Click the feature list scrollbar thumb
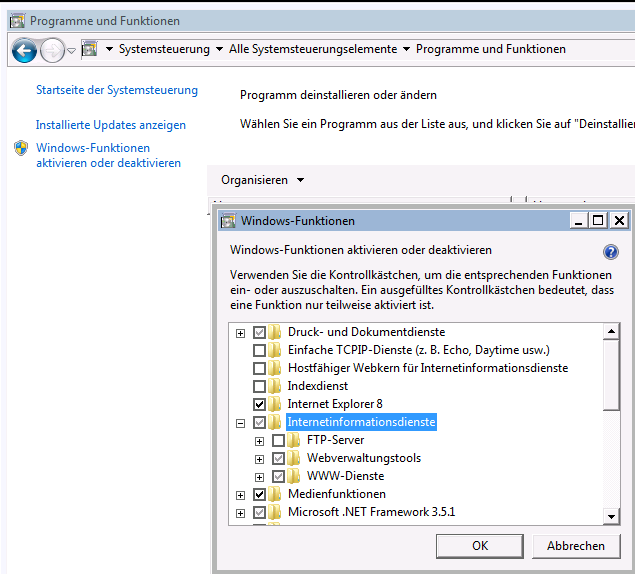 [611, 375]
